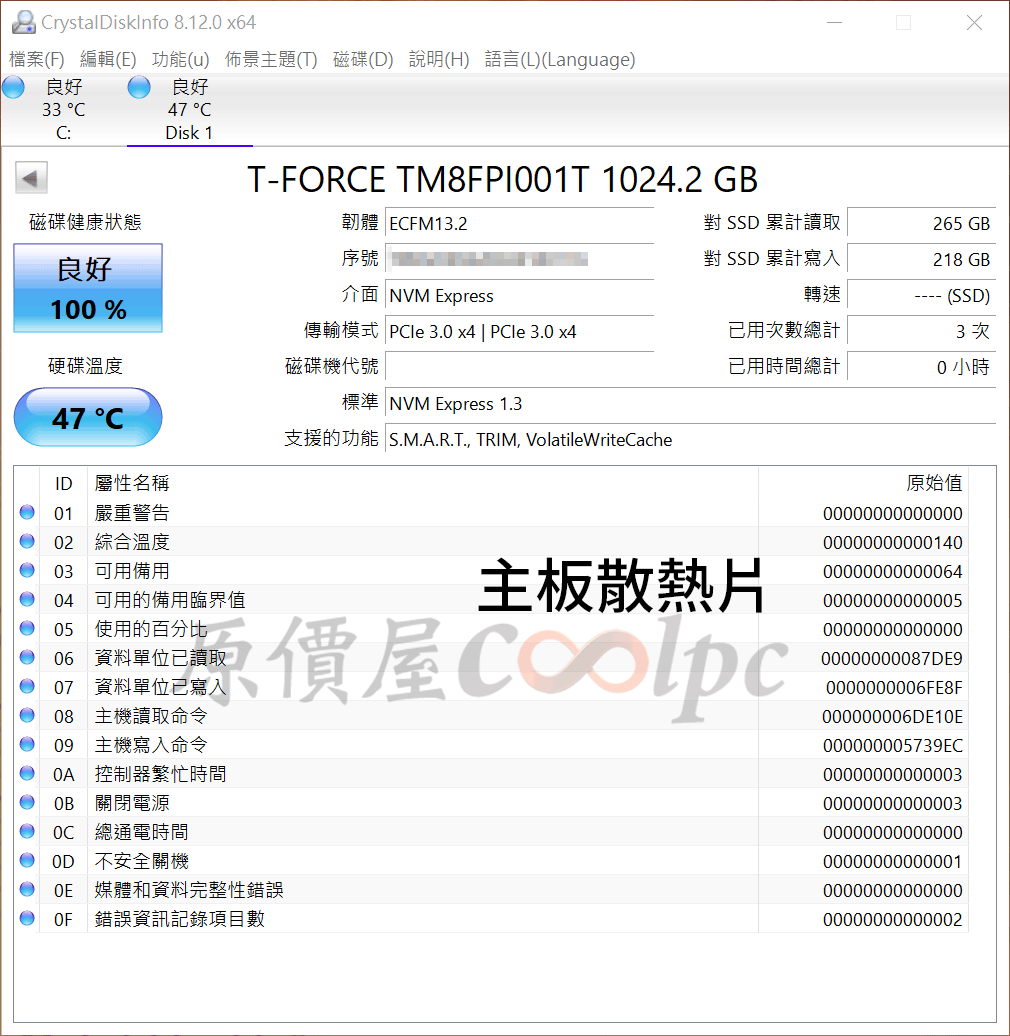Viewport: 1010px width, 1036px height.
Task: Click the drive title T-FORCE TM8FPI001T 1024.2 GB
Action: pos(503,179)
